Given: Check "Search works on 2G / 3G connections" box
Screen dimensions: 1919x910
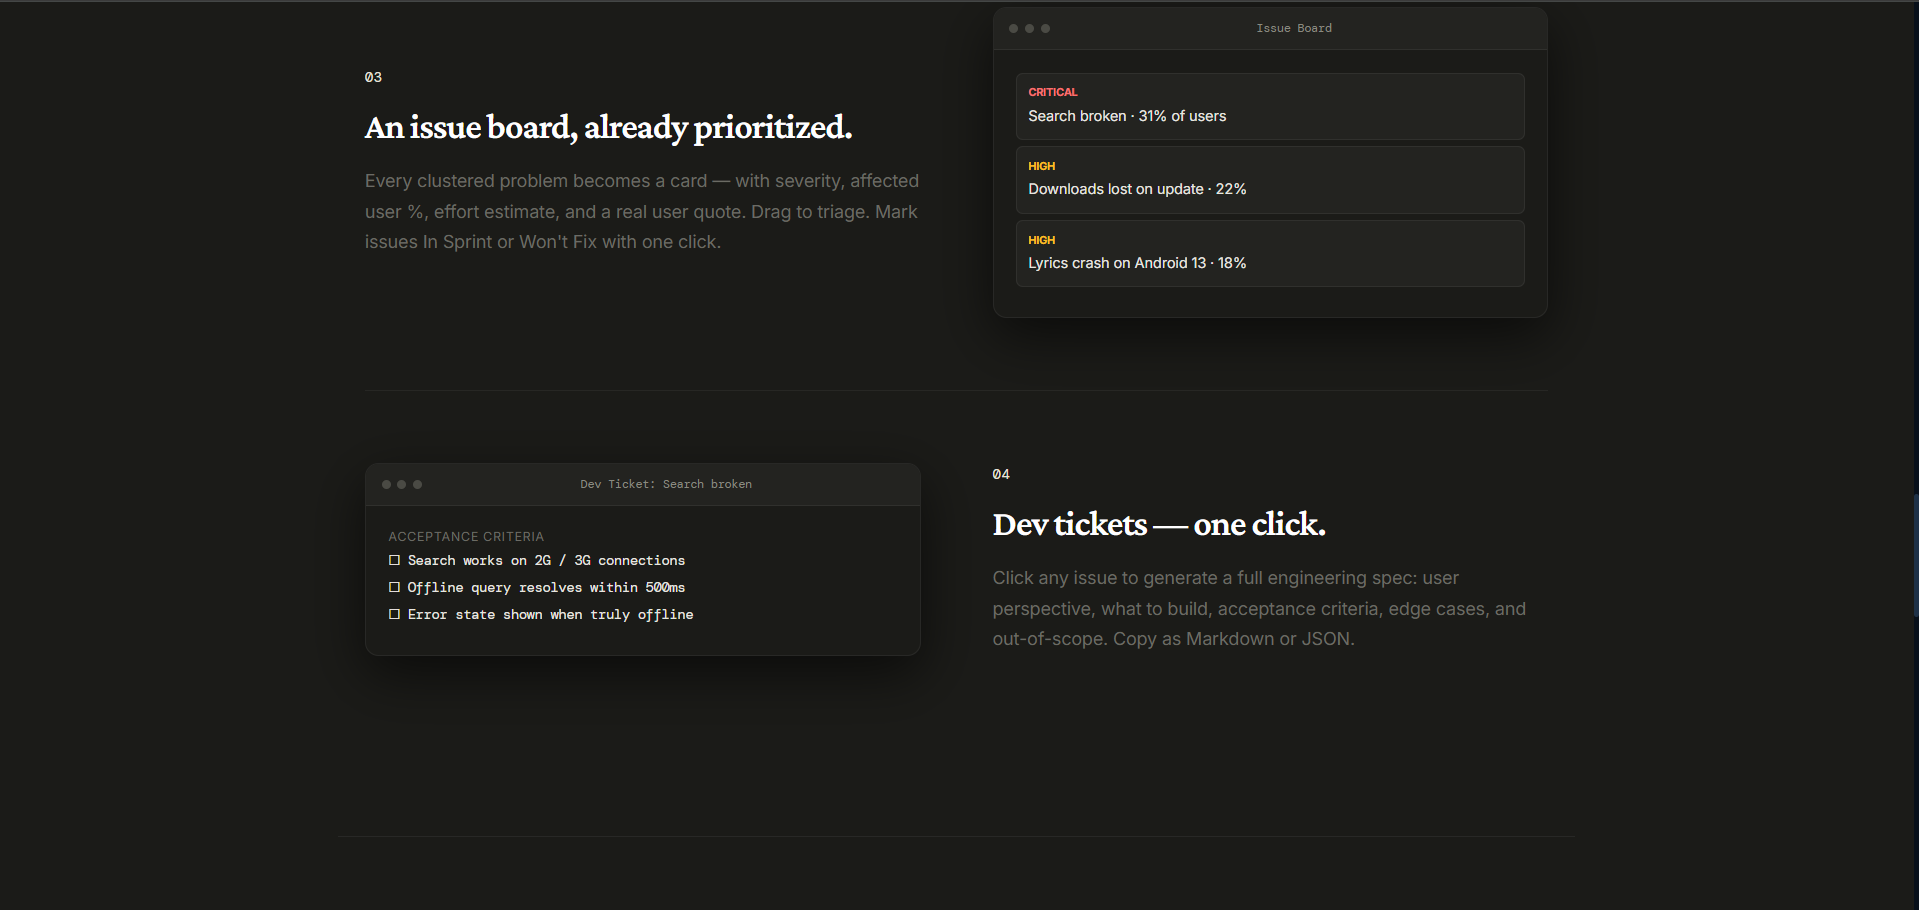Looking at the screenshot, I should click(394, 561).
